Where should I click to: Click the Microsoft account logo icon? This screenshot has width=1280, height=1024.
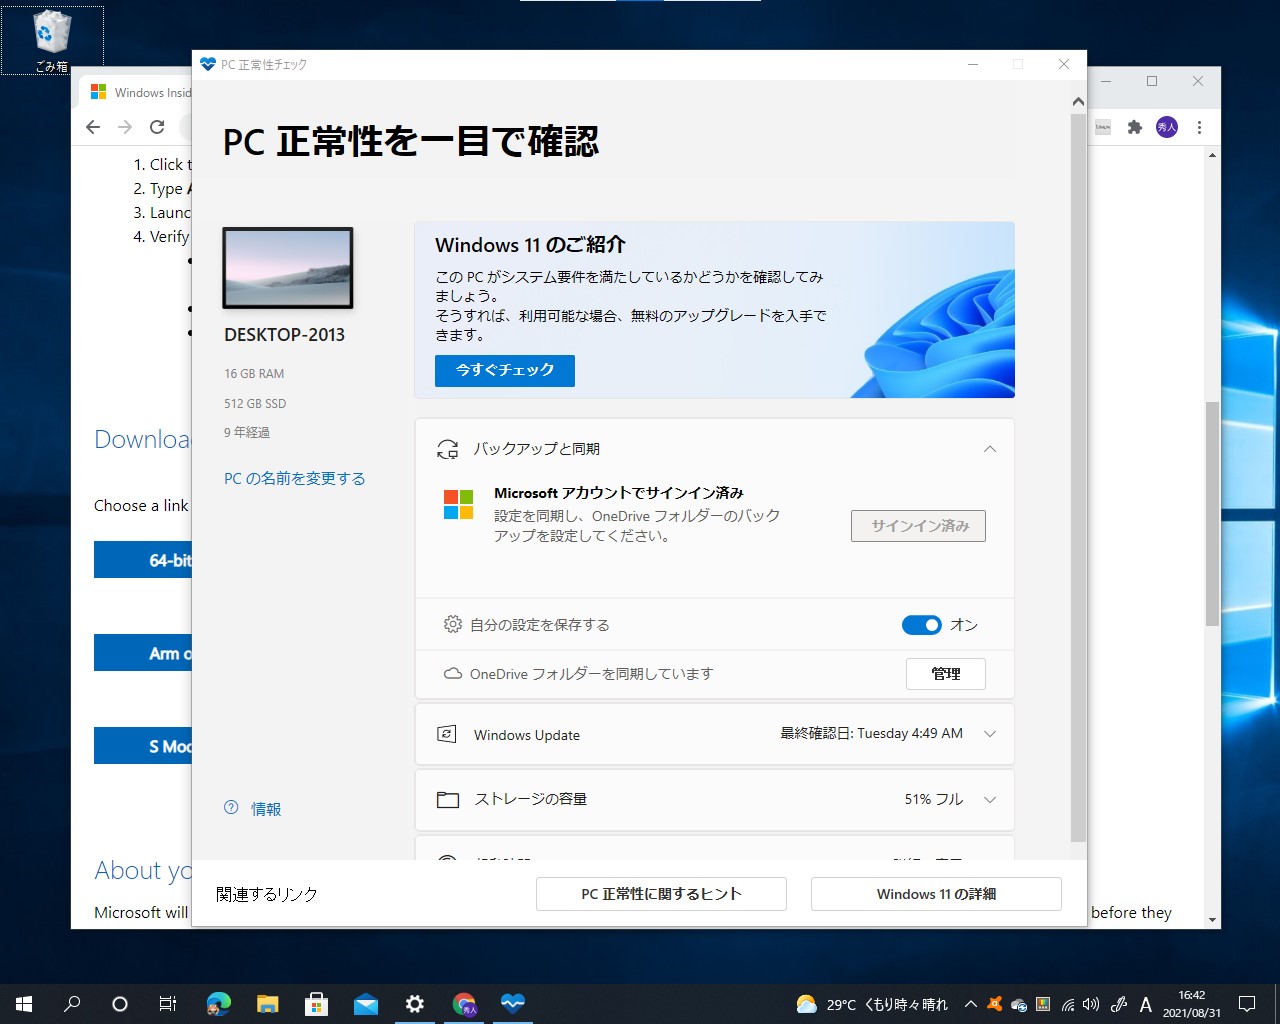(x=458, y=506)
